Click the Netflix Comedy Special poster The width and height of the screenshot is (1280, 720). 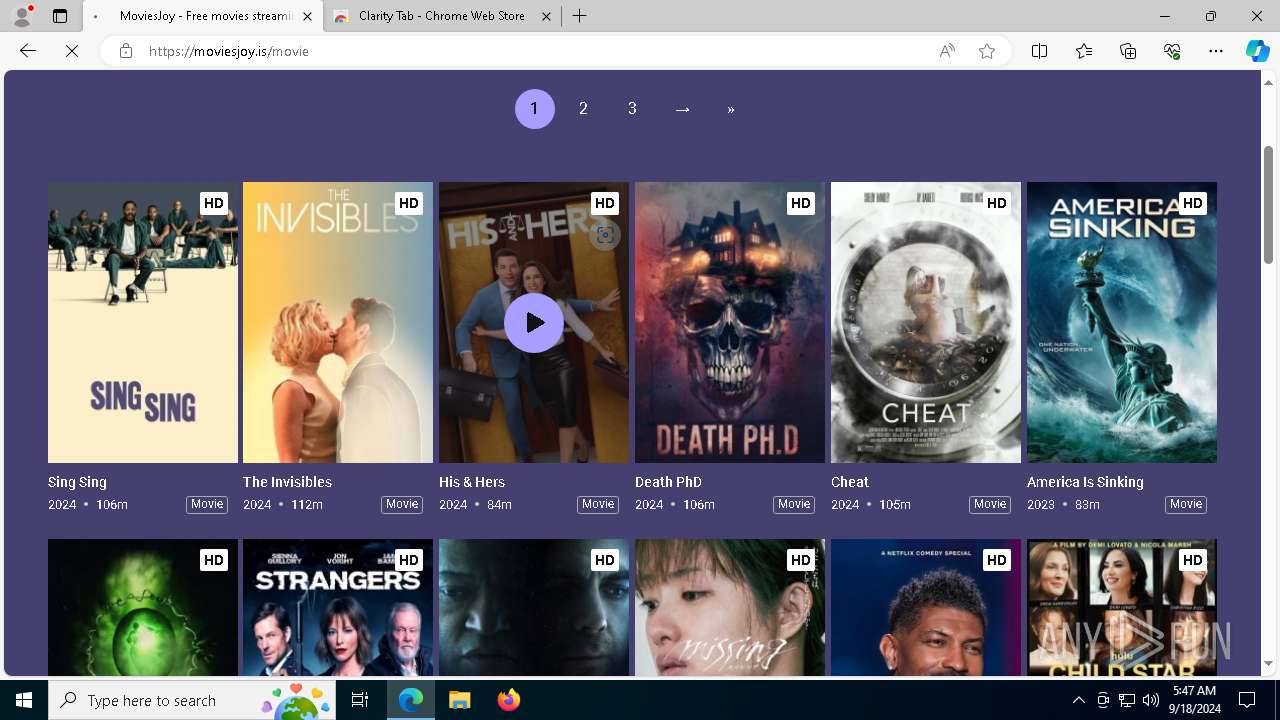pos(926,608)
